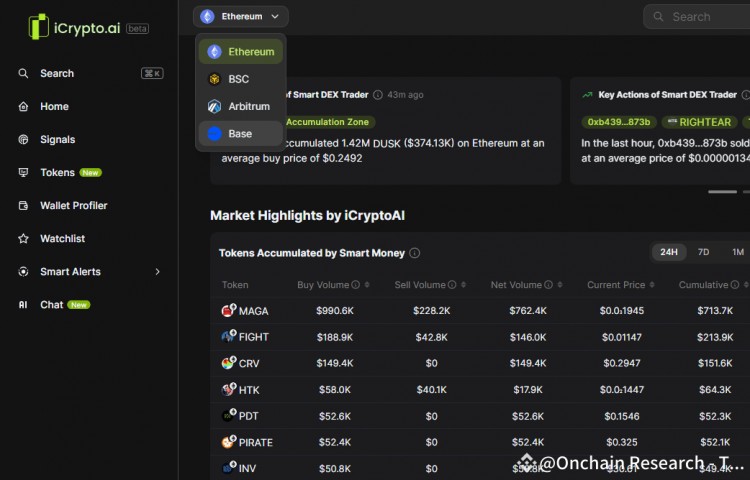Click the RIGHTEAR token tag
Image resolution: width=750 pixels, height=480 pixels.
tap(699, 122)
